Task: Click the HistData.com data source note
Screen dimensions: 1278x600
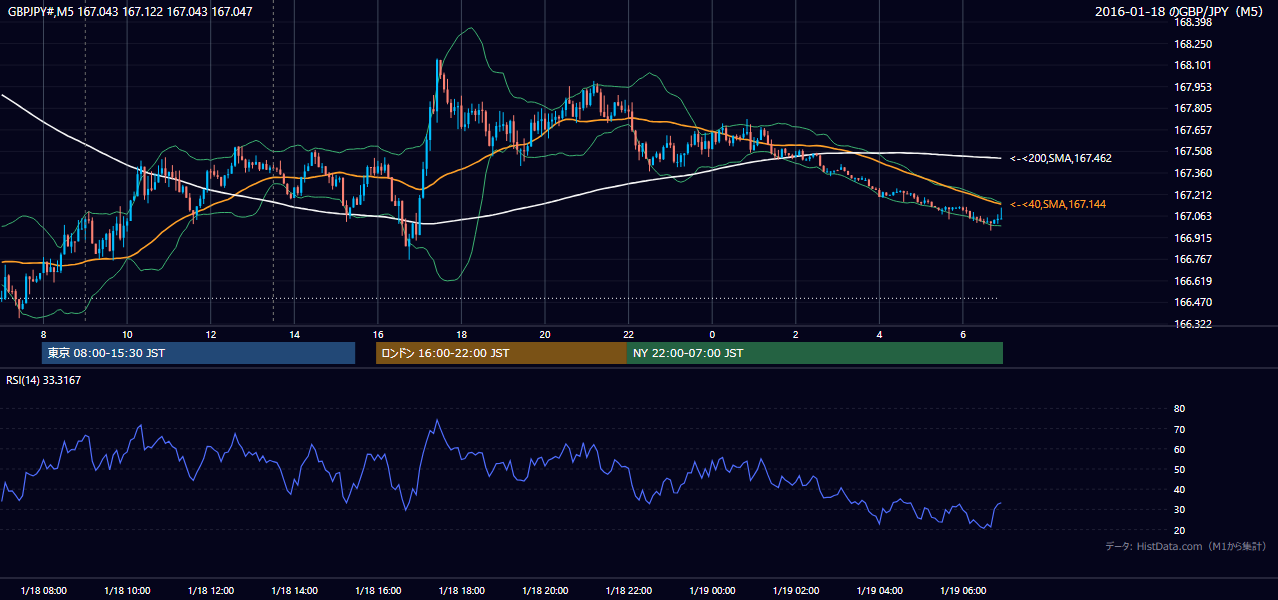Action: 1186,546
